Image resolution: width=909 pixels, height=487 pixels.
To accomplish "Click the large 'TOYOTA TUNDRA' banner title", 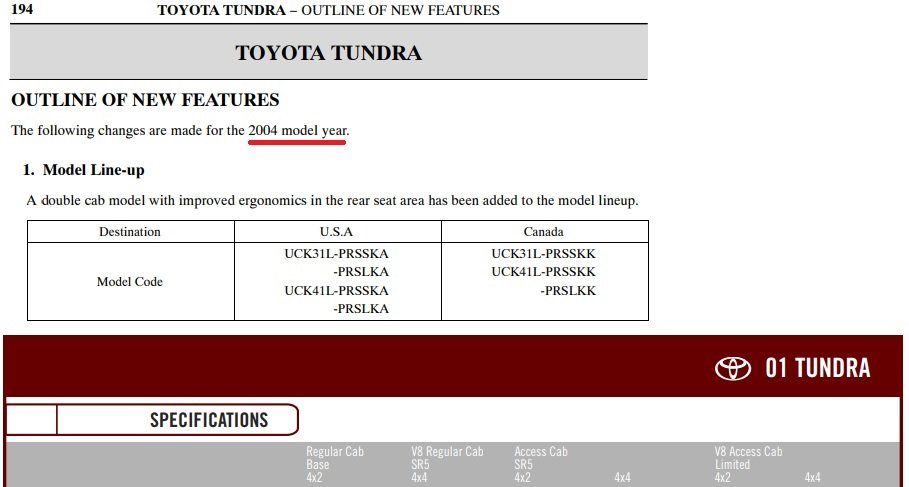I will (x=328, y=53).
